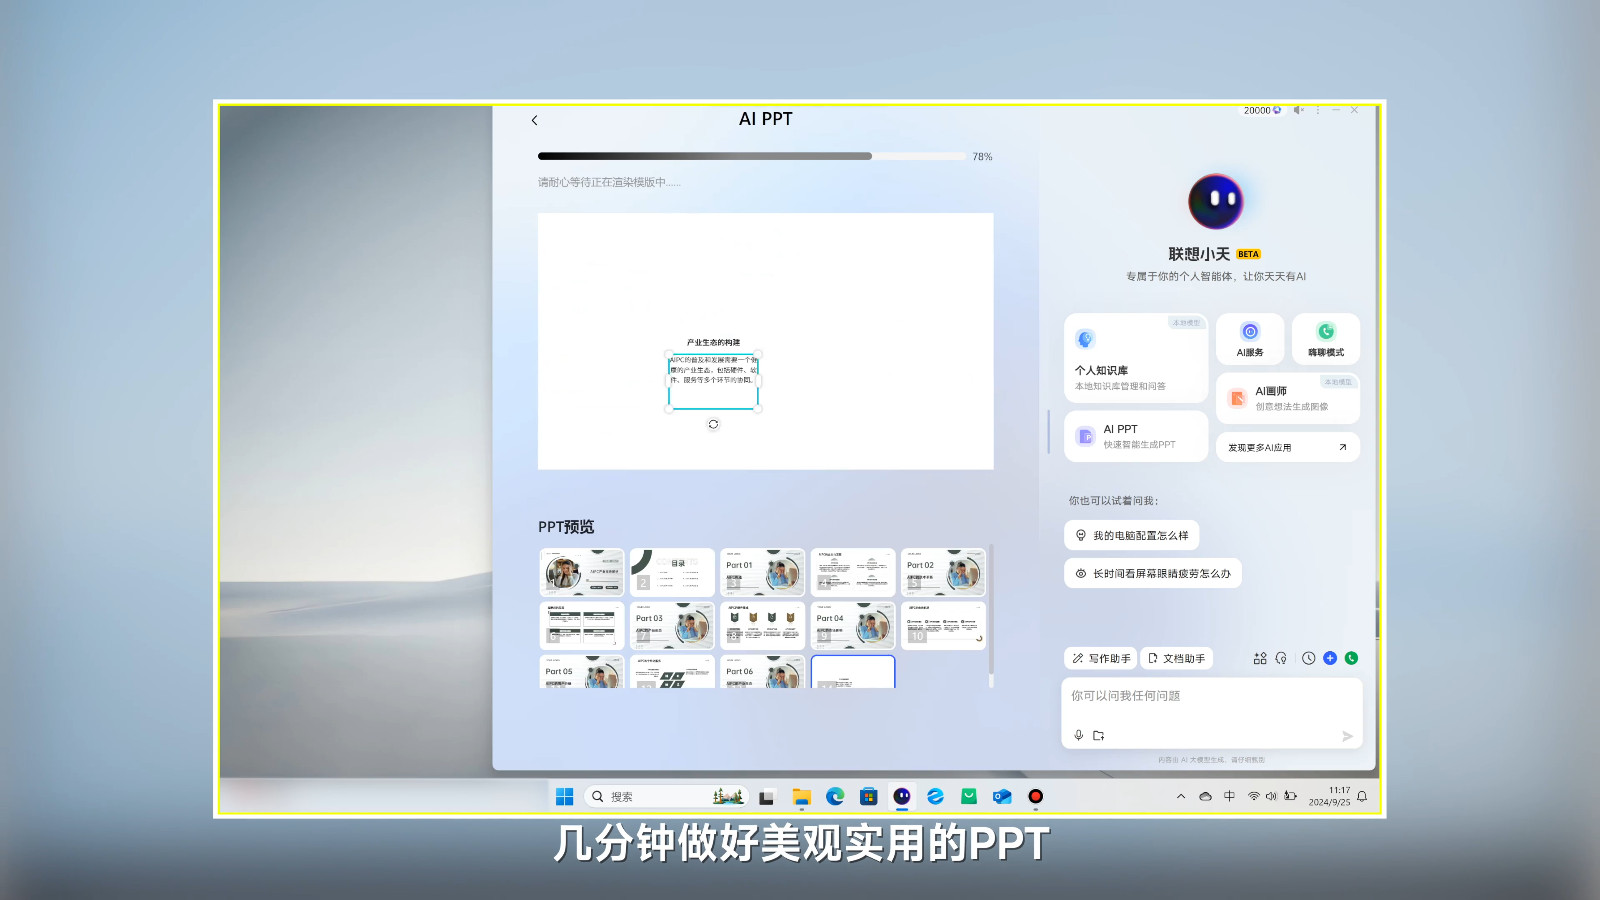This screenshot has height=900, width=1600.
Task: Click the green phone call icon
Action: pyautogui.click(x=1351, y=658)
